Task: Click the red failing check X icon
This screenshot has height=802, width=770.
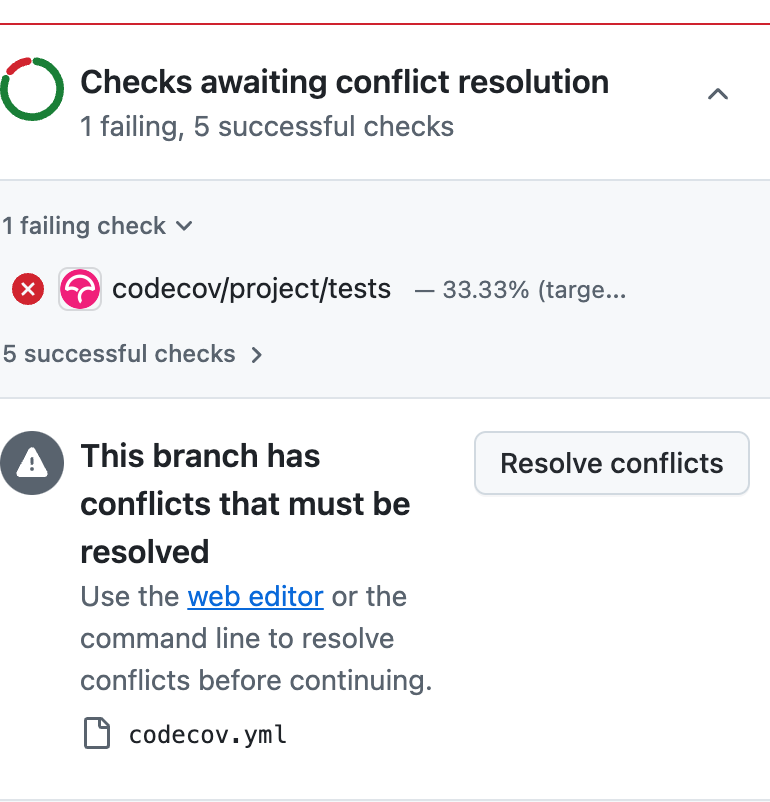Action: point(27,289)
